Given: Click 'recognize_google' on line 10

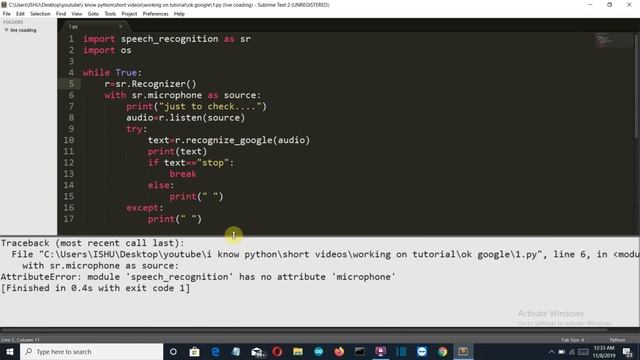Looking at the screenshot, I should point(229,140).
